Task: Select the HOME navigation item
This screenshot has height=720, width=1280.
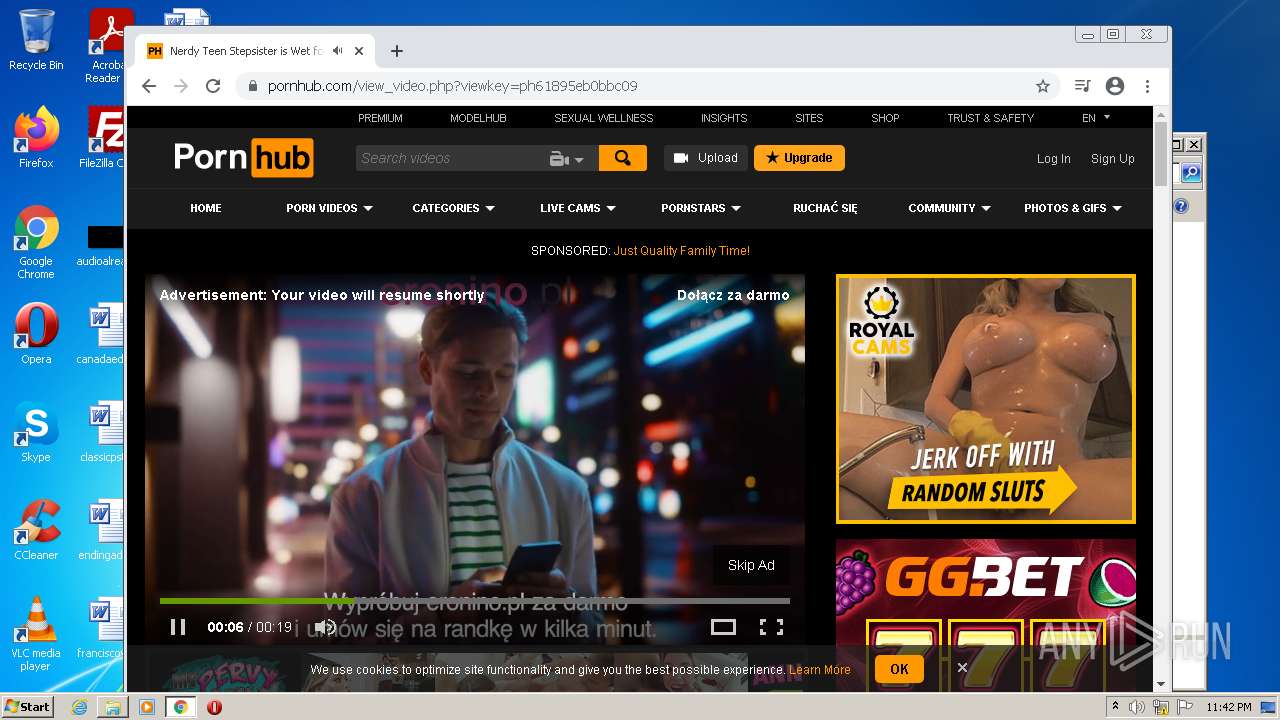Action: (206, 208)
